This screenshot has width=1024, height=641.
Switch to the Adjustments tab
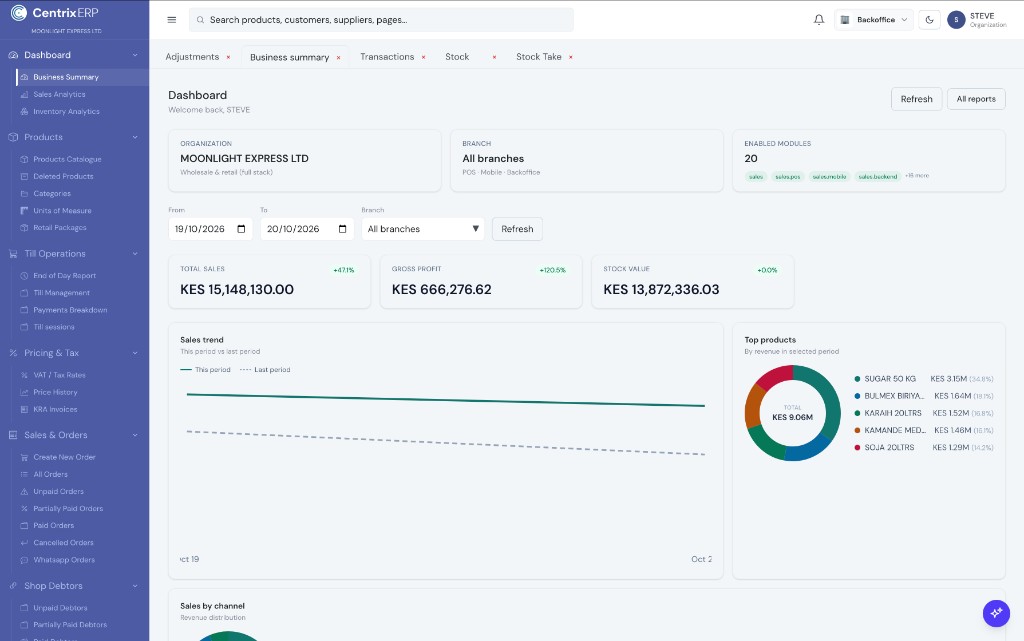click(x=192, y=57)
